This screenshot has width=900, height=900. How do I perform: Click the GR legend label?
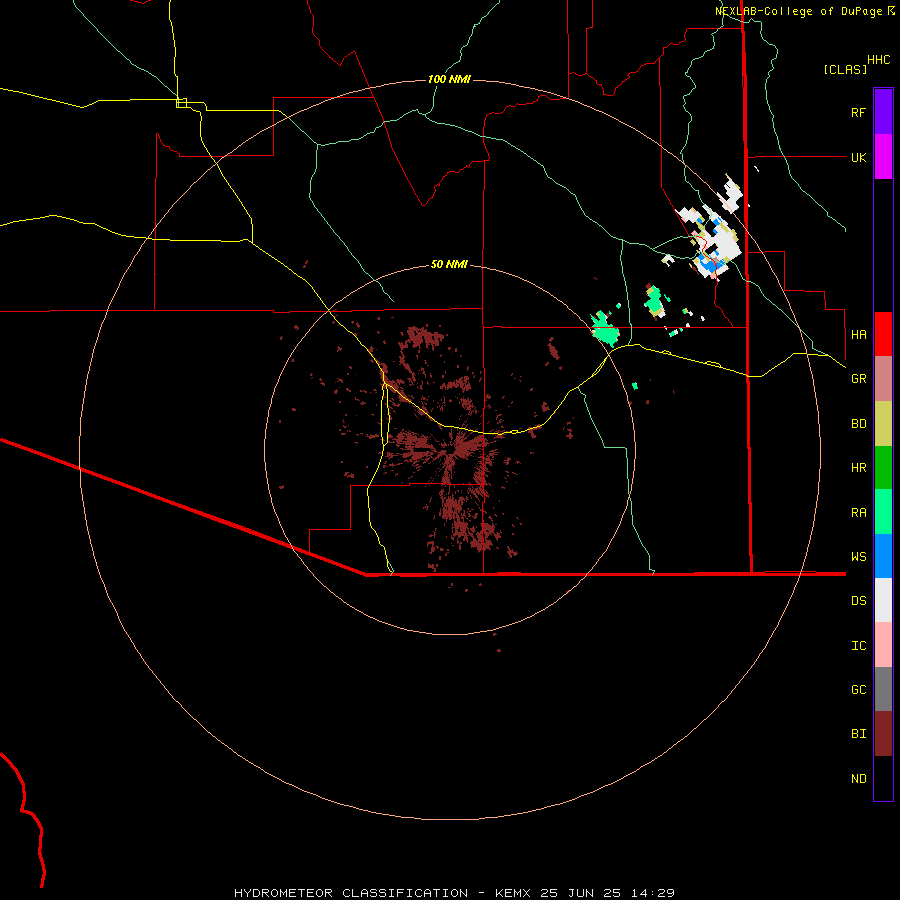click(x=858, y=379)
